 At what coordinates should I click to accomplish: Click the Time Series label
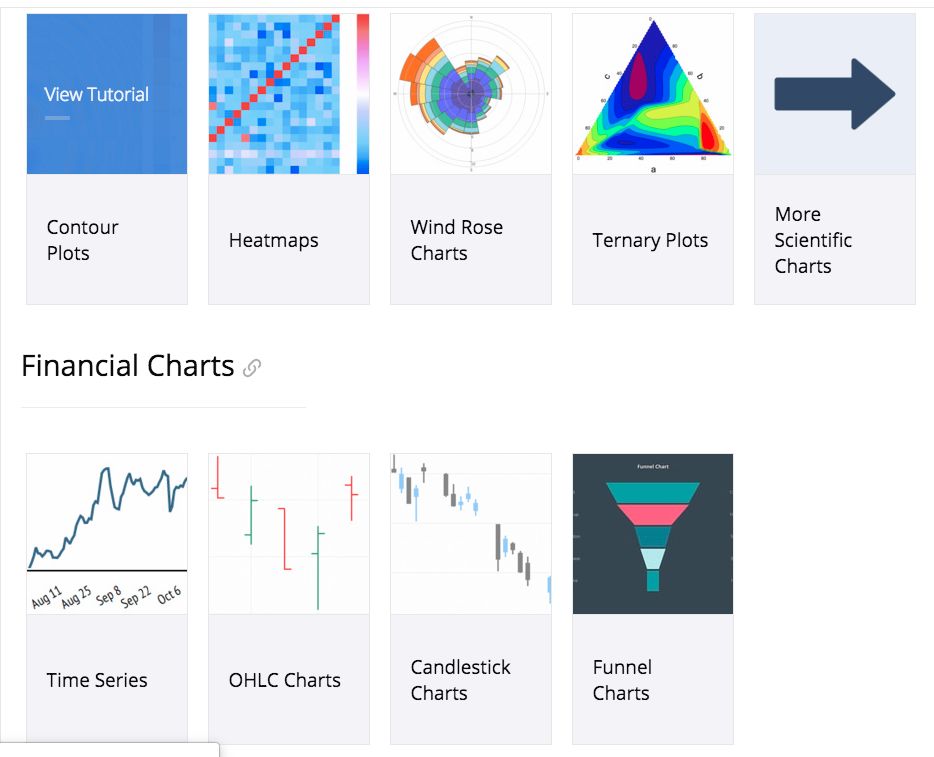[x=97, y=680]
